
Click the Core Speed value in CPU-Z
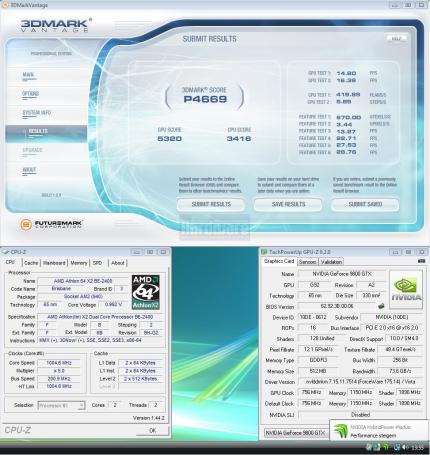click(59, 363)
